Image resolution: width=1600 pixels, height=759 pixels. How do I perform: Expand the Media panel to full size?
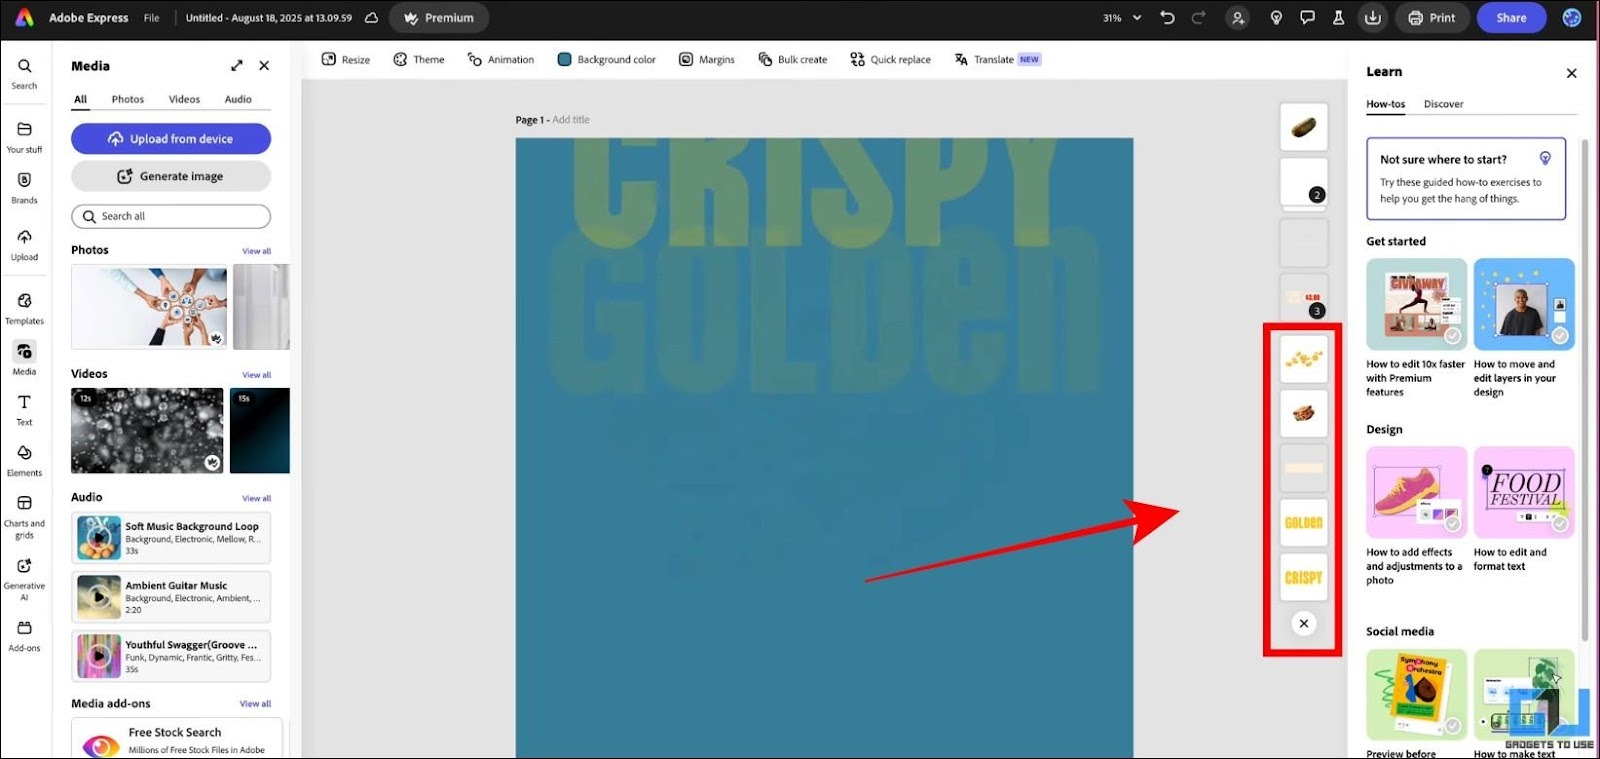pos(237,66)
